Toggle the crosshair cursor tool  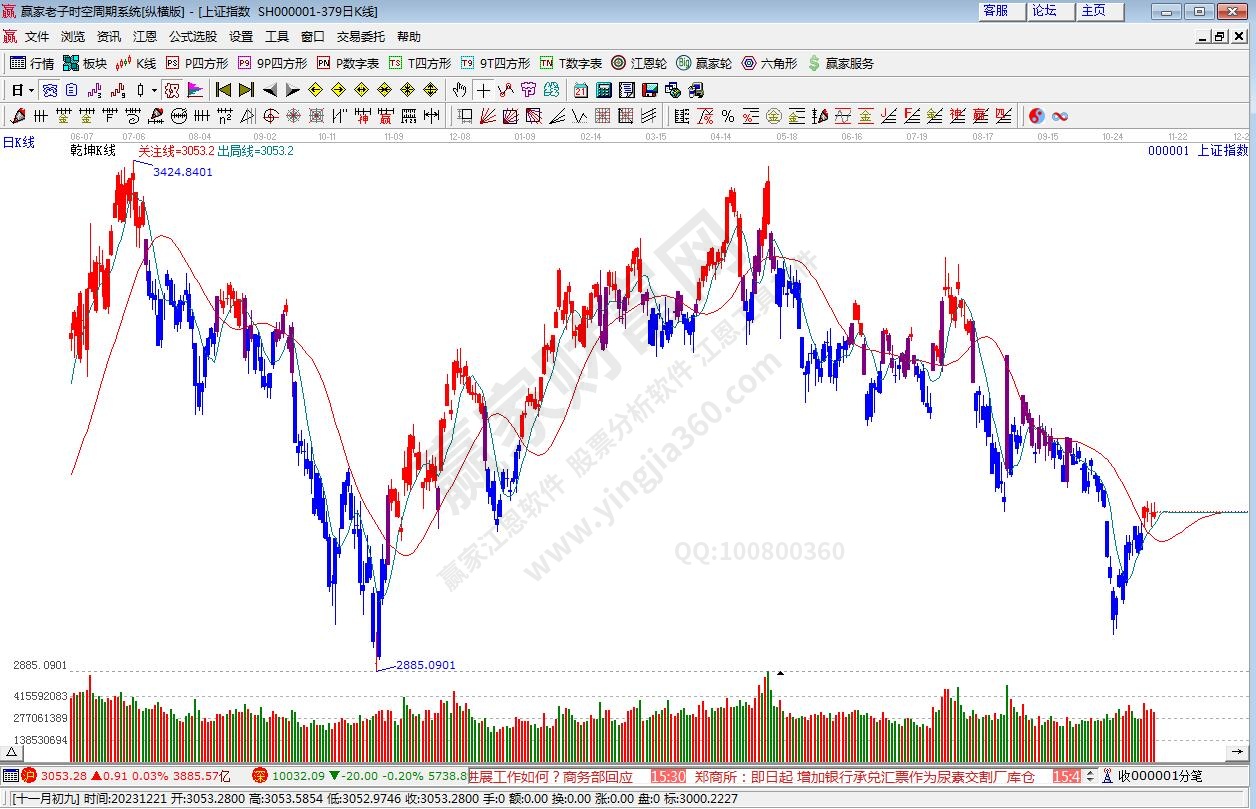click(x=483, y=90)
